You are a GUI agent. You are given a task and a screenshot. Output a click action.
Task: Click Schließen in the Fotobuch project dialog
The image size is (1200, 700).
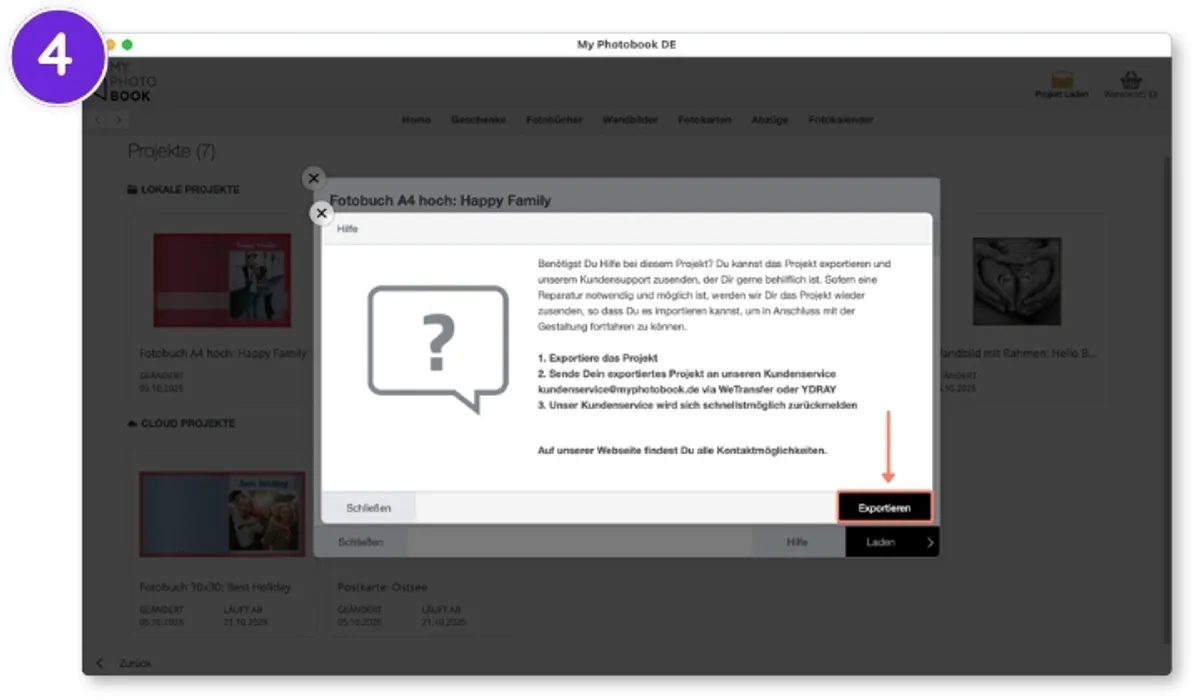pyautogui.click(x=360, y=542)
